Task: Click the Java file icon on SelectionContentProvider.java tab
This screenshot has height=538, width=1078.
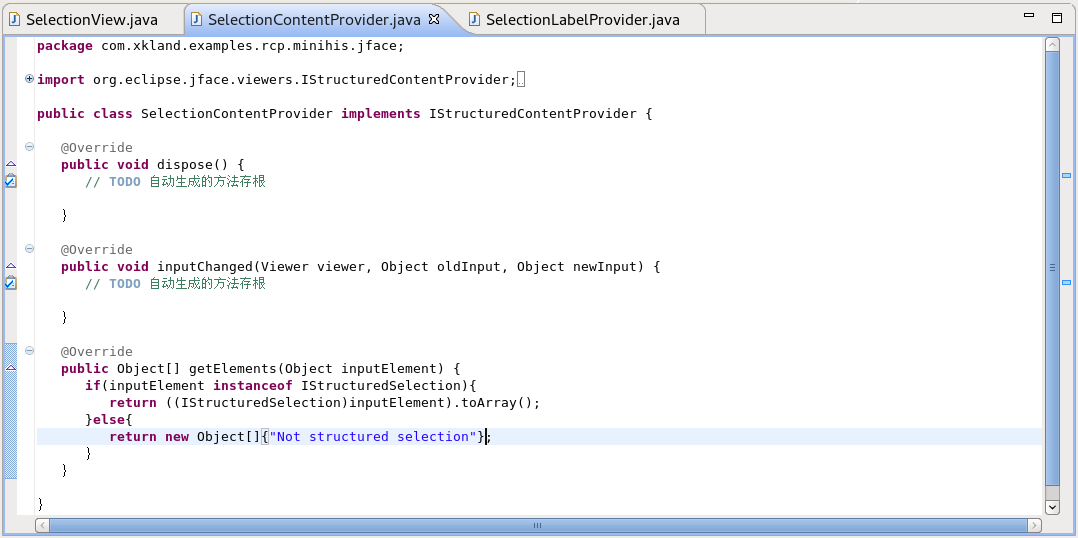Action: (197, 19)
